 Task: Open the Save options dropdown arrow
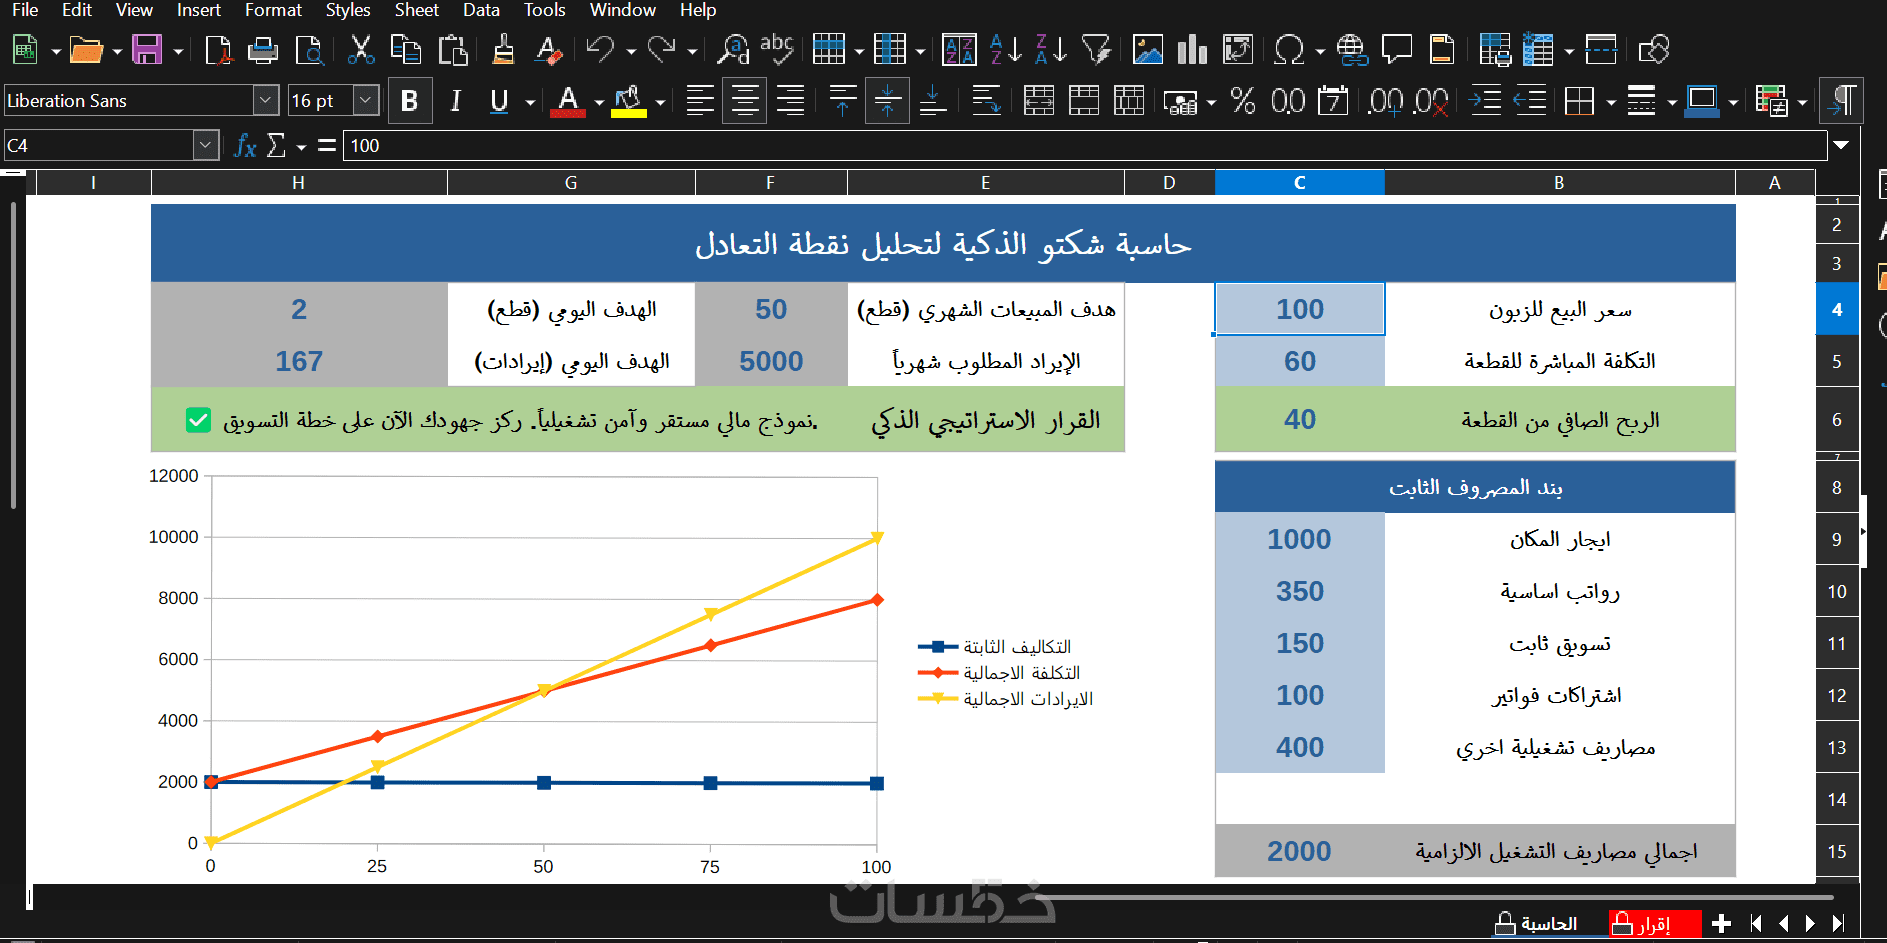click(178, 50)
